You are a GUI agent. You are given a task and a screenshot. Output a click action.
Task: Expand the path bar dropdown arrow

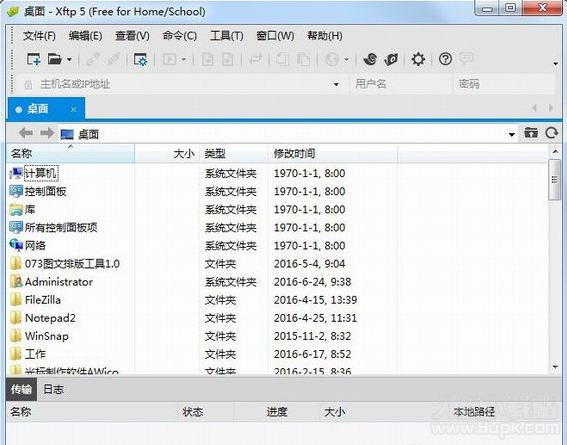[511, 135]
